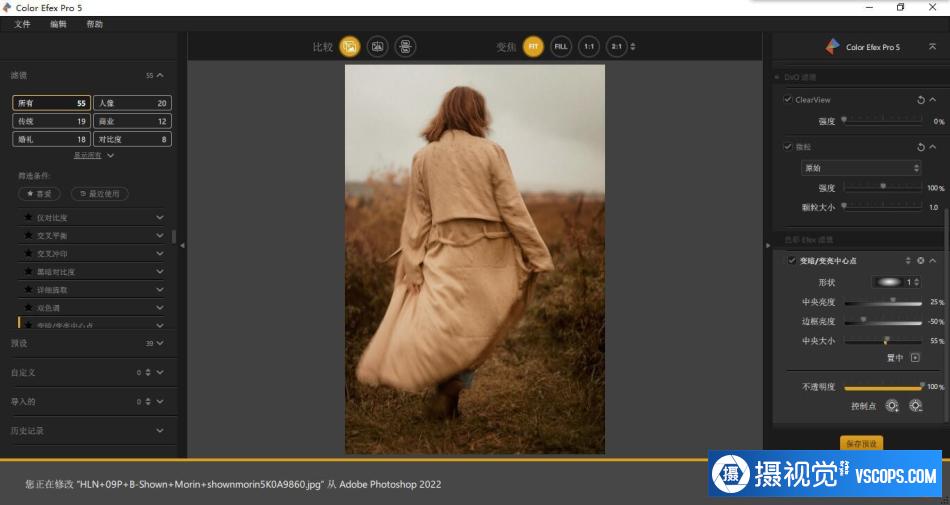Adjust the 边框亮度 slider
This screenshot has width=950, height=505.
point(883,322)
